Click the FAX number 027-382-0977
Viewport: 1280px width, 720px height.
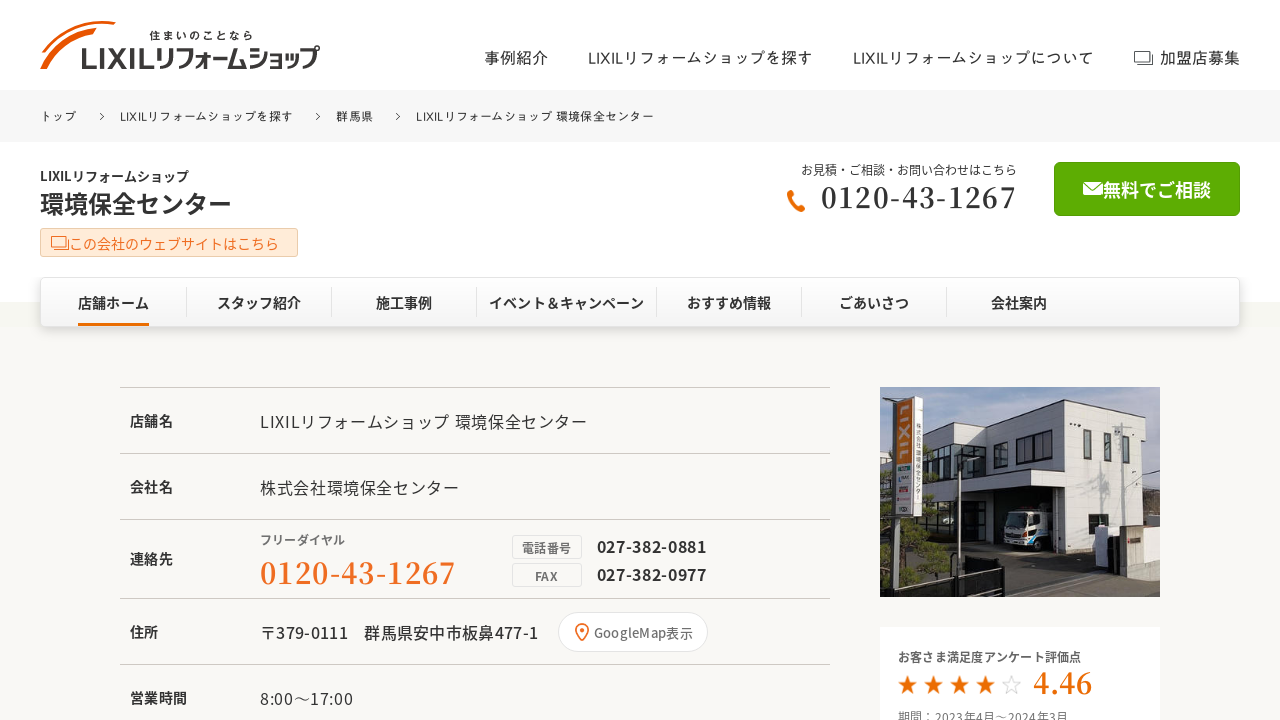click(x=651, y=575)
